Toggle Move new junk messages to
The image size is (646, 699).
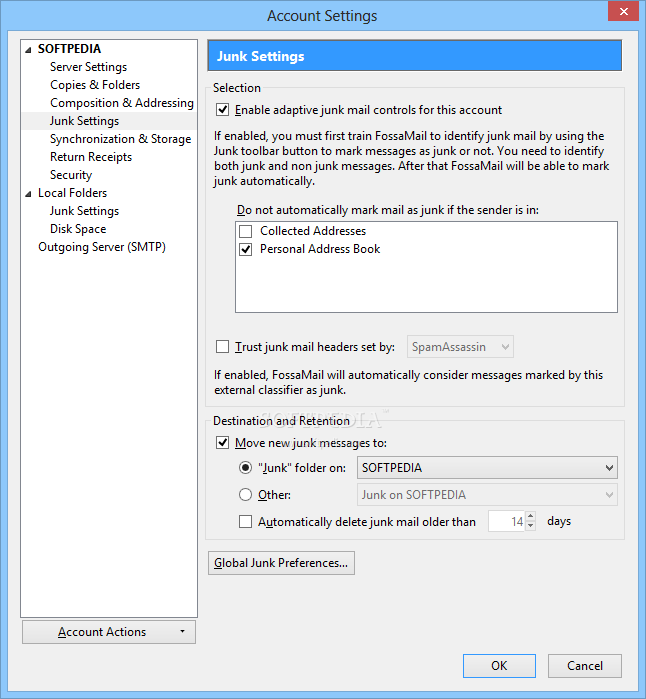coord(222,443)
